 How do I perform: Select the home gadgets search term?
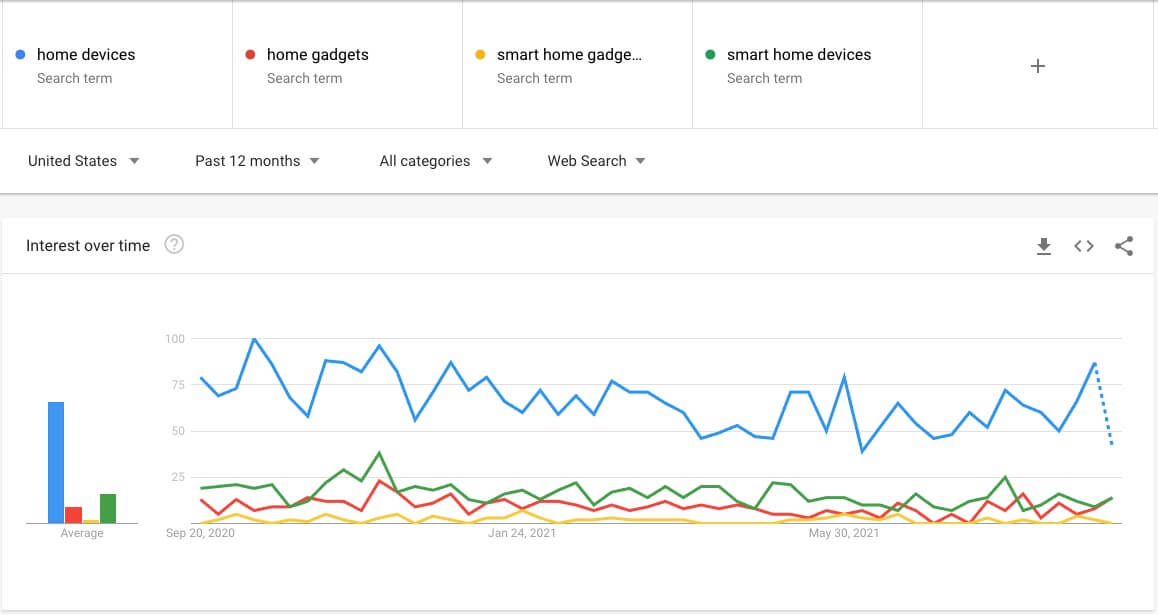(x=317, y=55)
